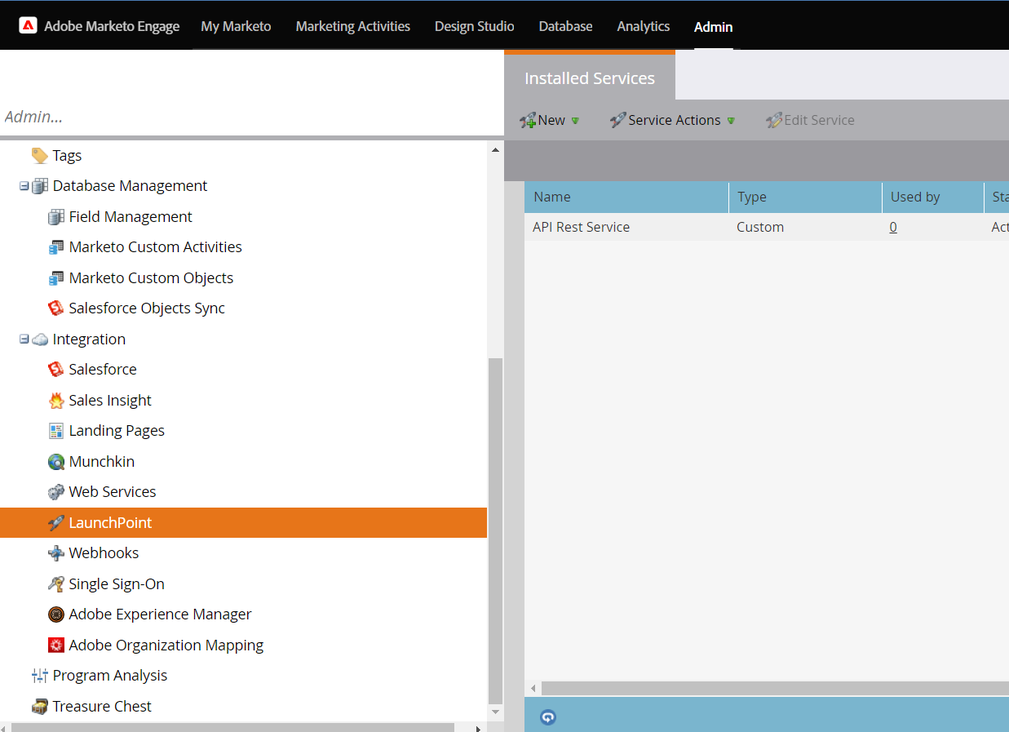Click the Edit Service rocket icon
1009x732 pixels.
pos(773,120)
